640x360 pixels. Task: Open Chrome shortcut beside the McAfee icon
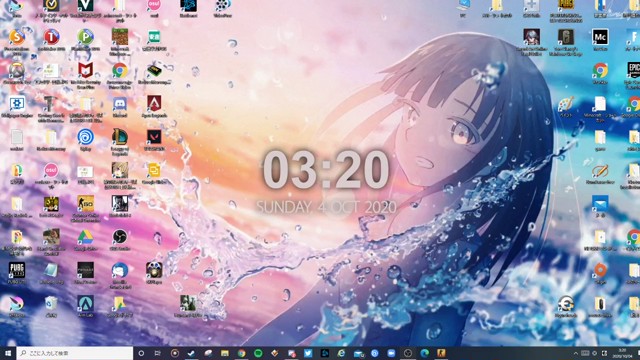120,71
